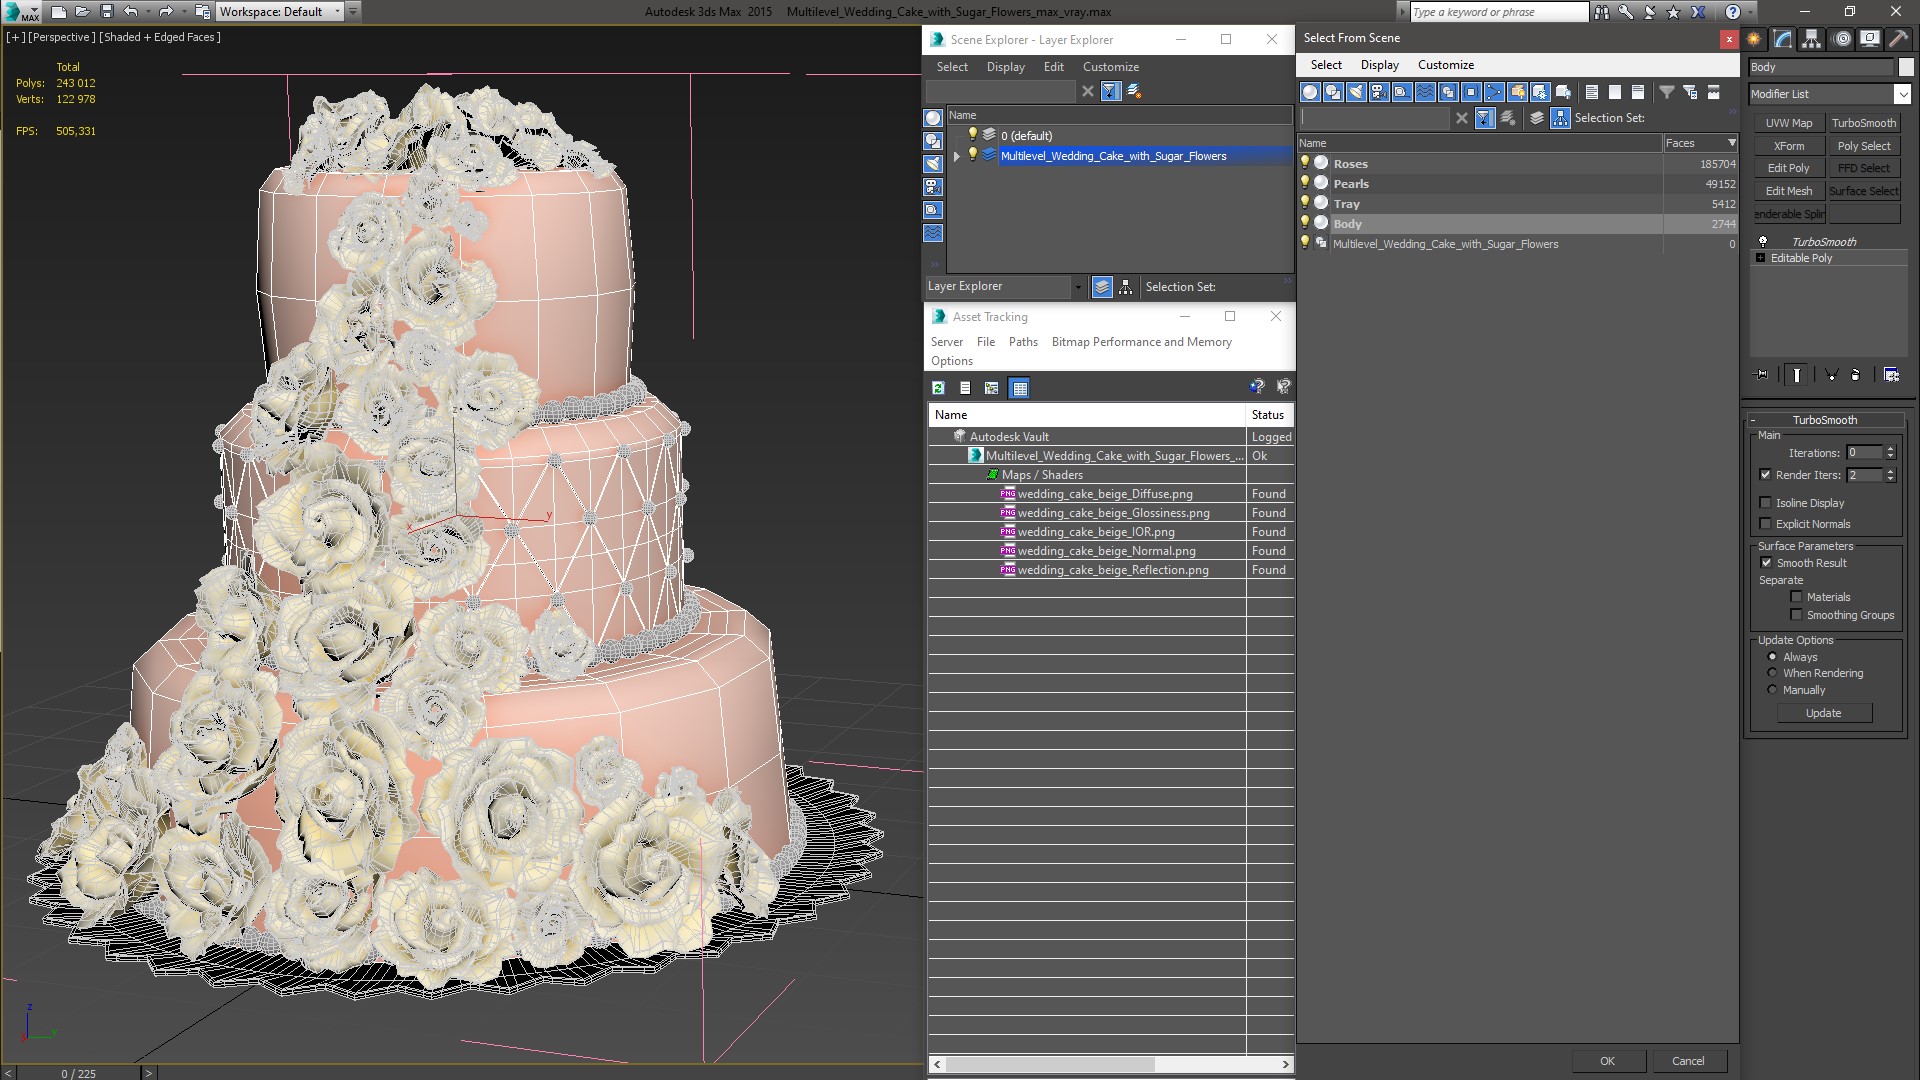Open the Modifier List dropdown
Viewport: 1920px width, 1080px height.
[1902, 94]
